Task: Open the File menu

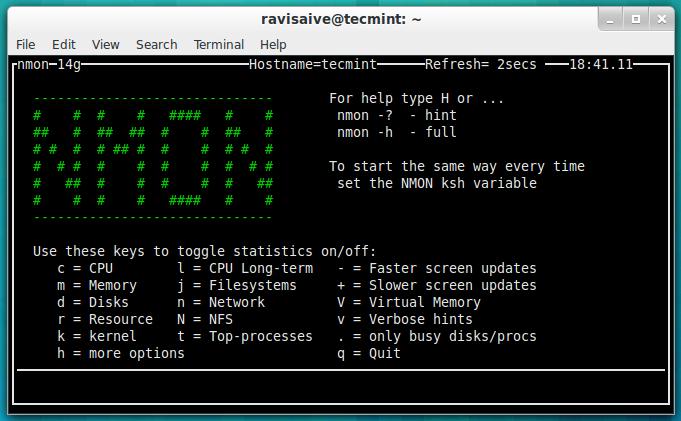Action: coord(25,44)
